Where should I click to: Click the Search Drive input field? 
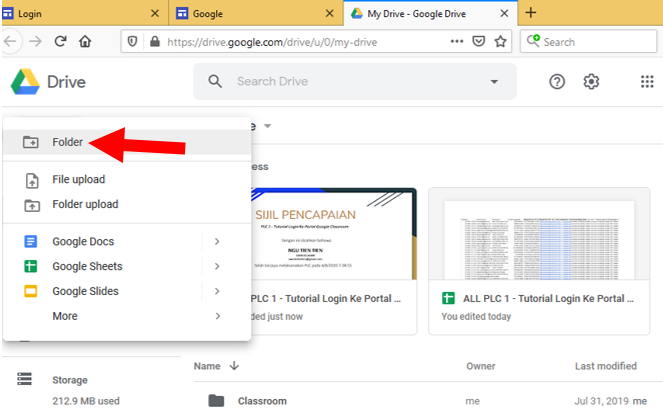(355, 81)
